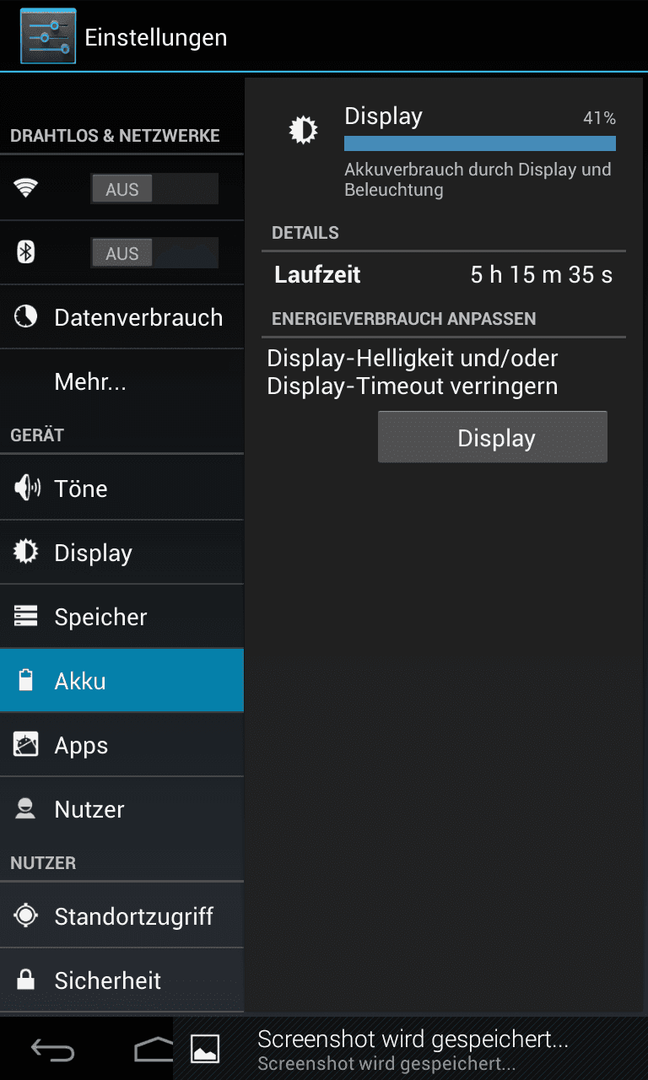Screen dimensions: 648x1080
Task: Click the Töne speaker icon
Action: 26,488
